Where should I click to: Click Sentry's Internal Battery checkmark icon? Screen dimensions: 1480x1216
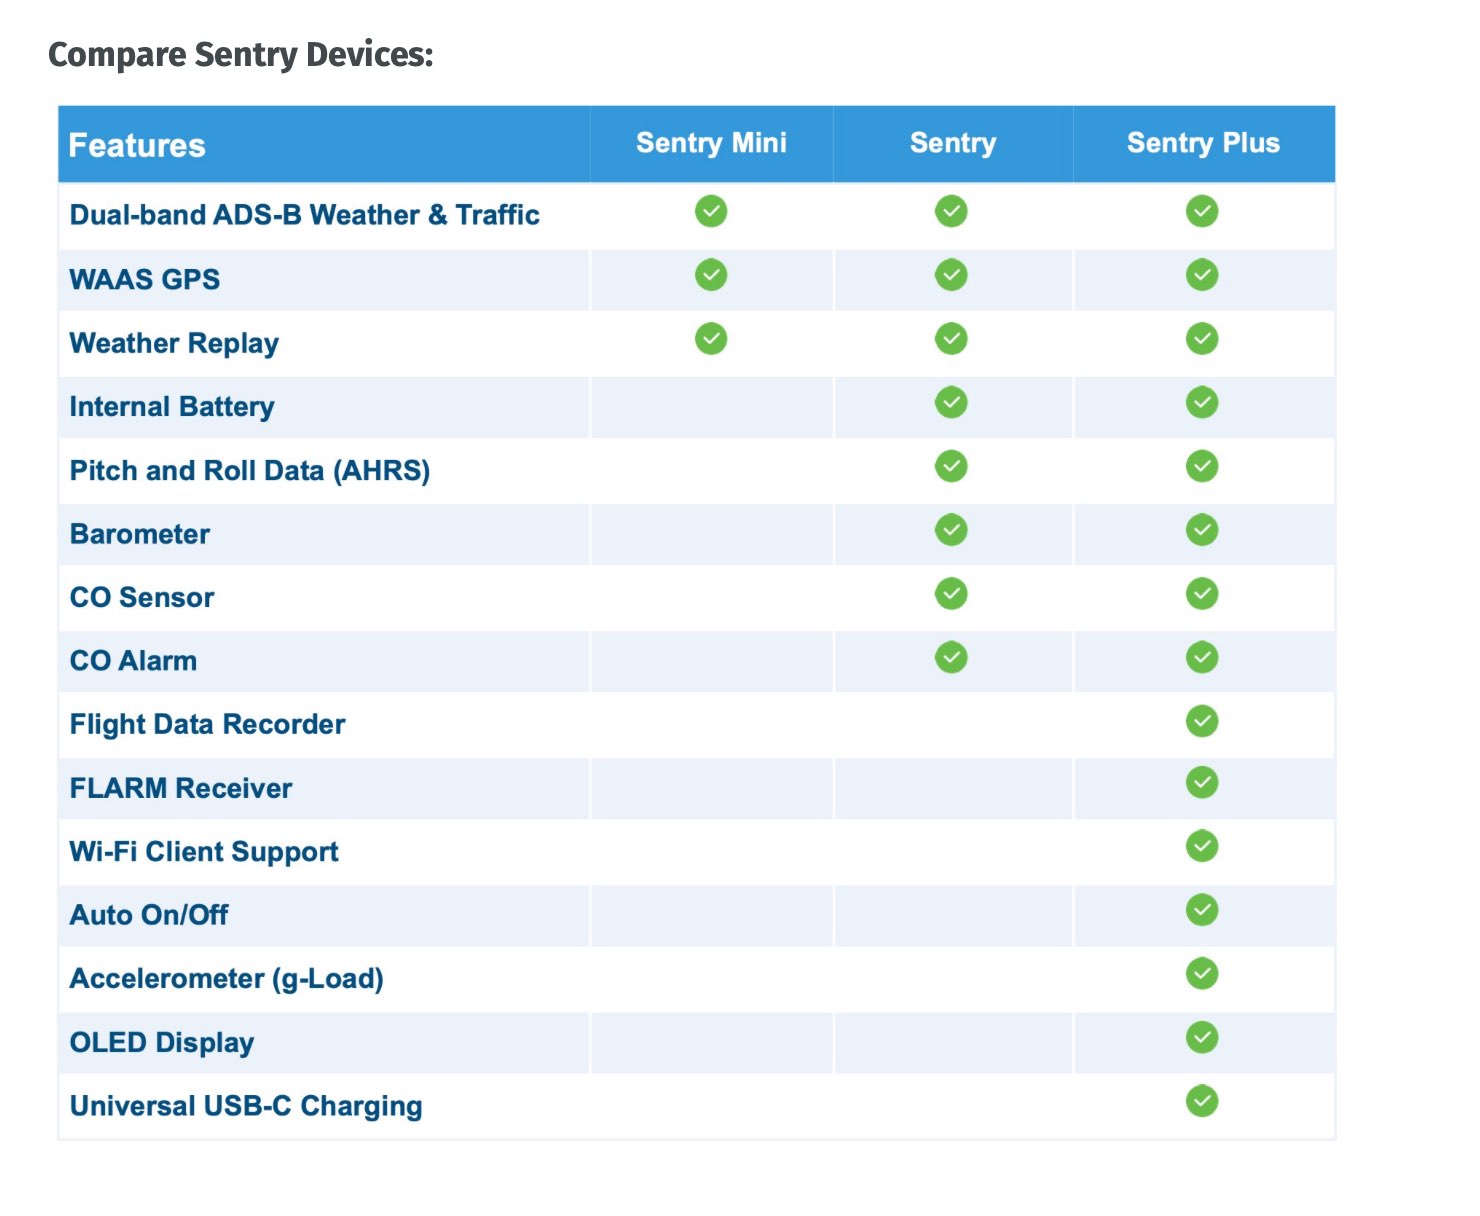click(x=951, y=403)
